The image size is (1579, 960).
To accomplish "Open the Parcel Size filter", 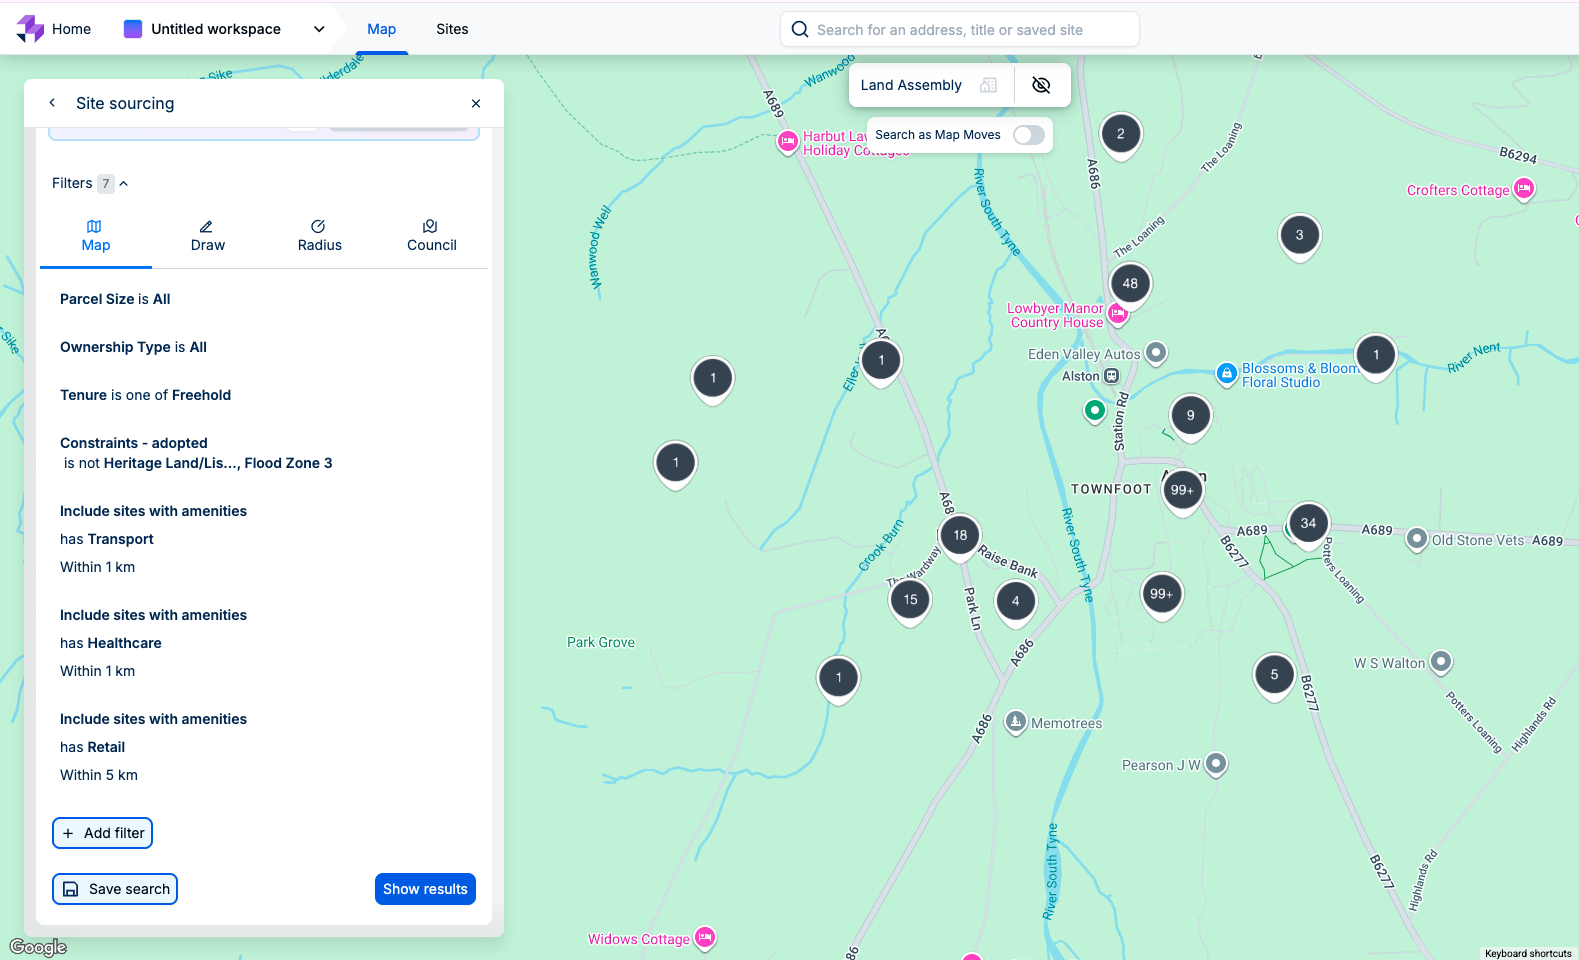I will pos(115,299).
